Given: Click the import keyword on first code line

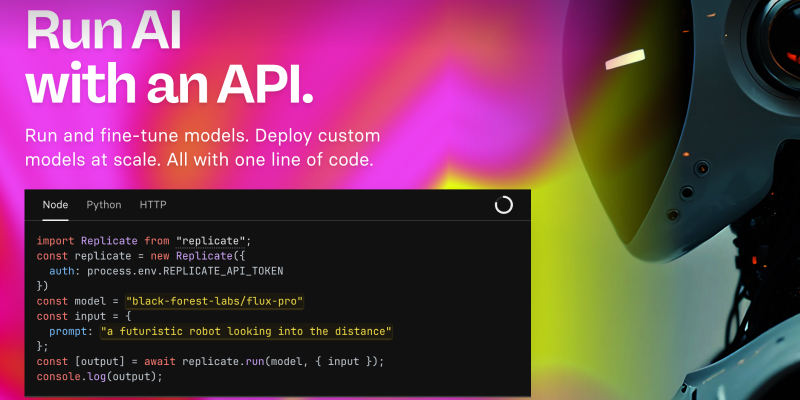Looking at the screenshot, I should 56,241.
